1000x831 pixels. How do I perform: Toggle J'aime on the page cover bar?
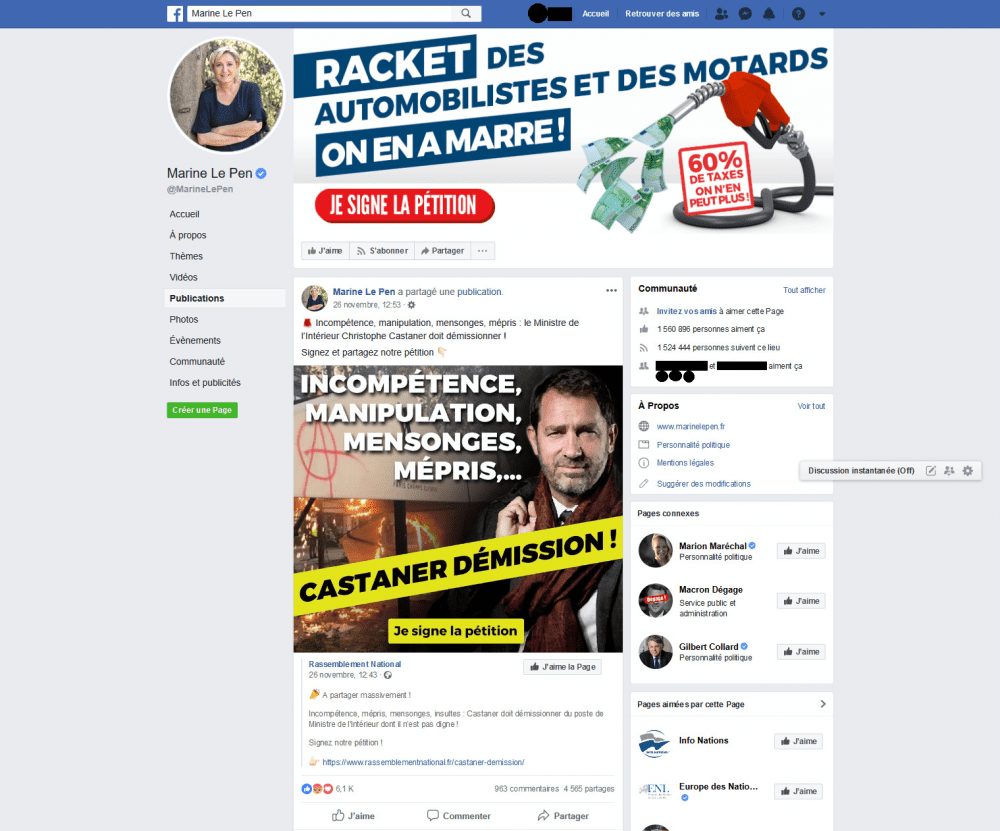pyautogui.click(x=325, y=251)
